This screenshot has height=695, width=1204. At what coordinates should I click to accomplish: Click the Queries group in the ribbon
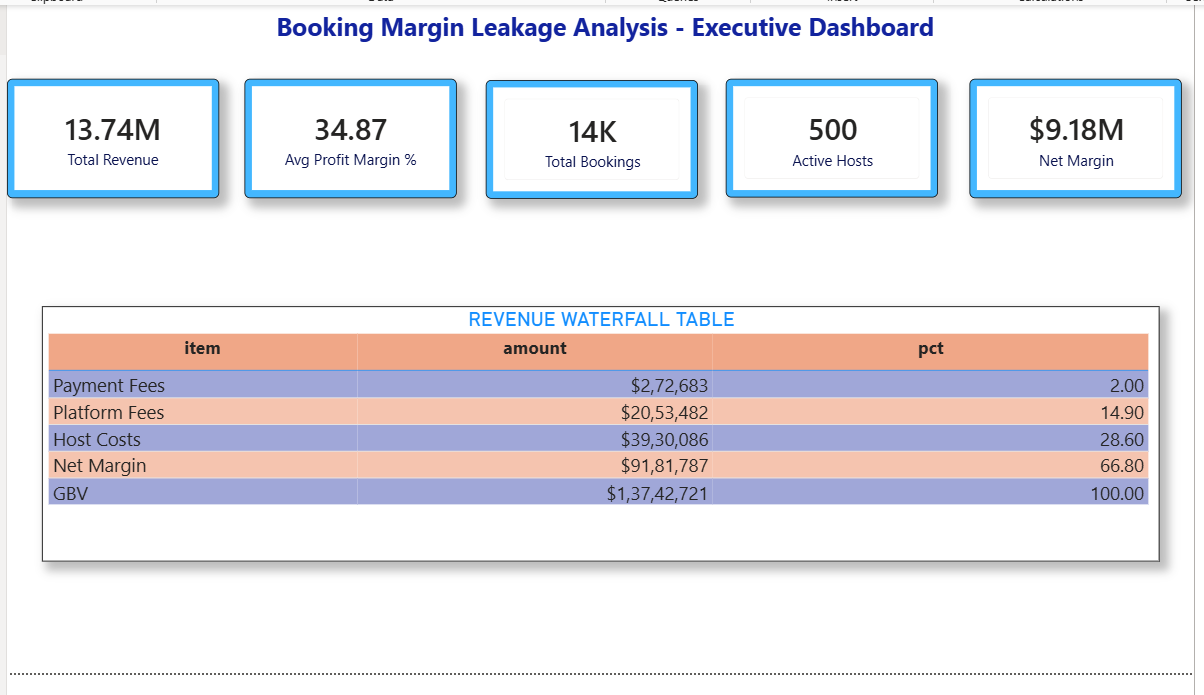click(x=678, y=3)
